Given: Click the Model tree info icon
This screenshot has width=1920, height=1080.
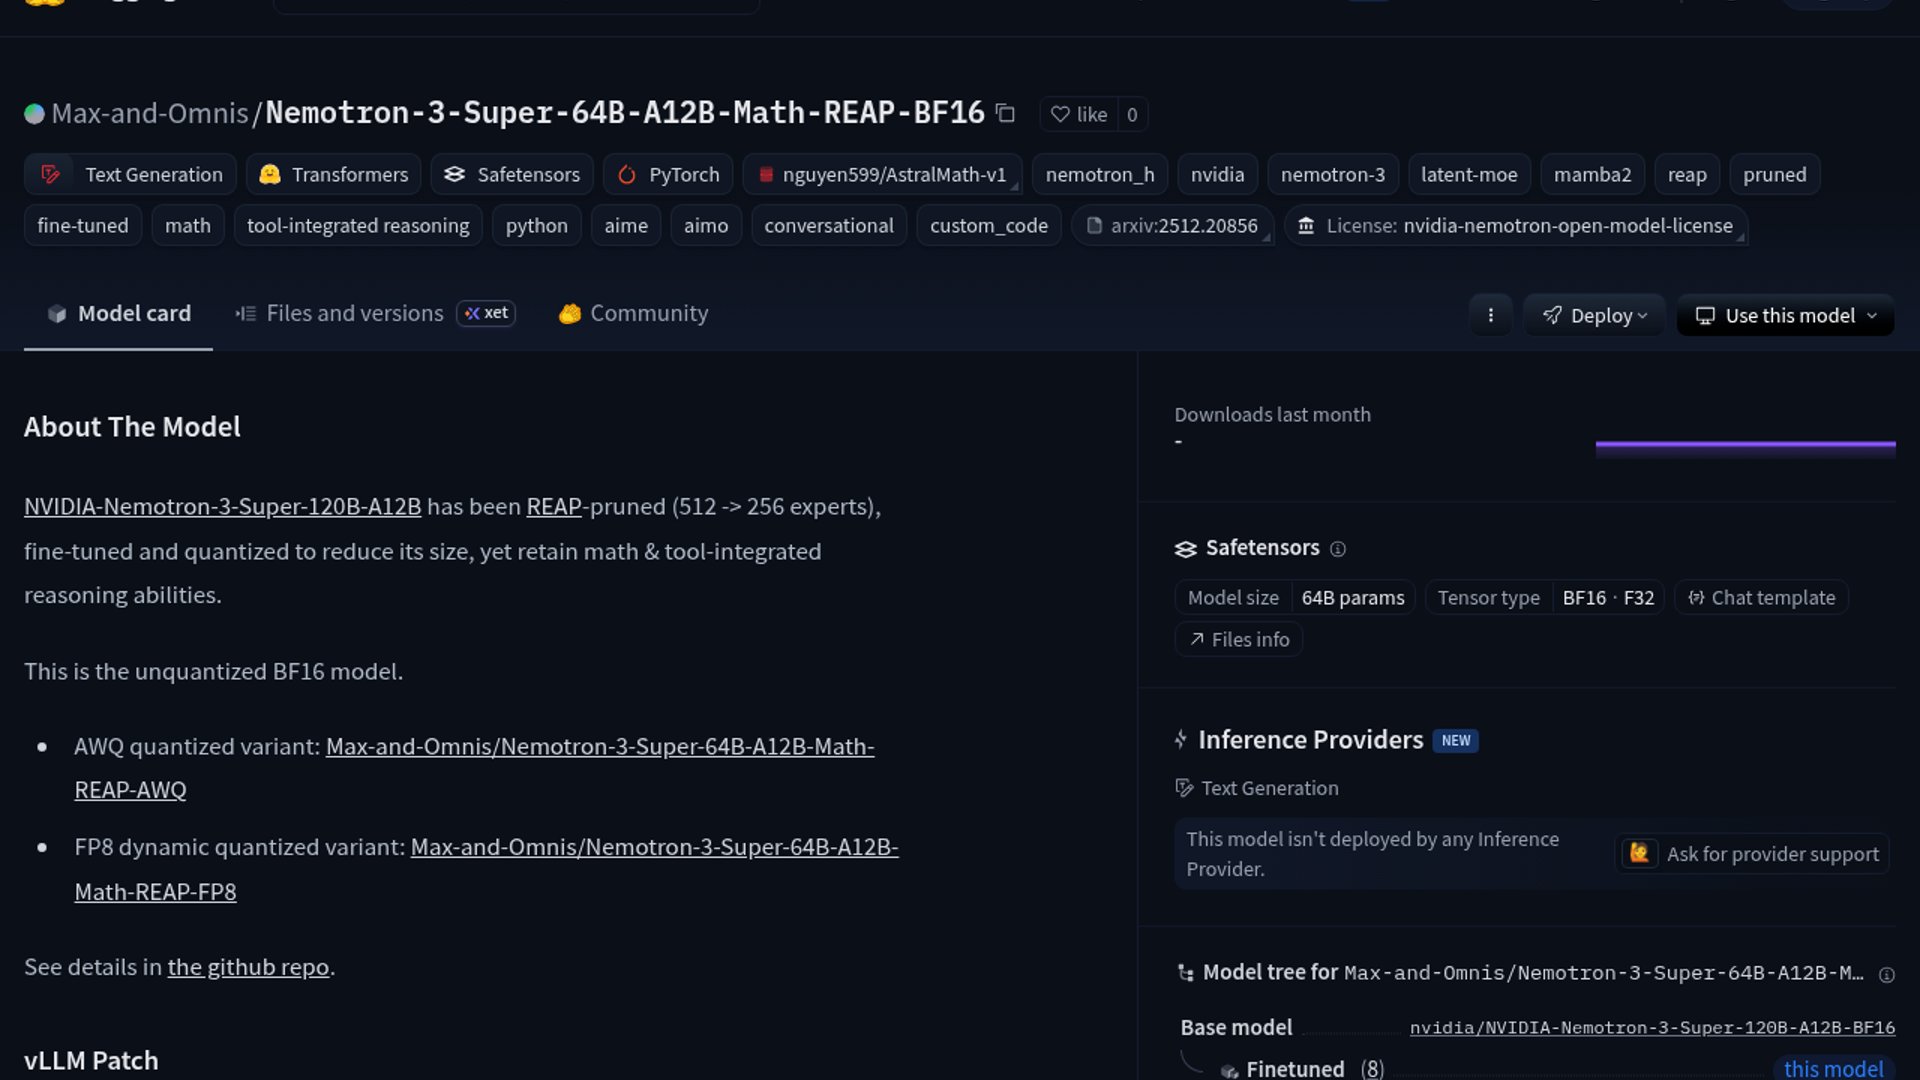Looking at the screenshot, I should pos(1886,975).
